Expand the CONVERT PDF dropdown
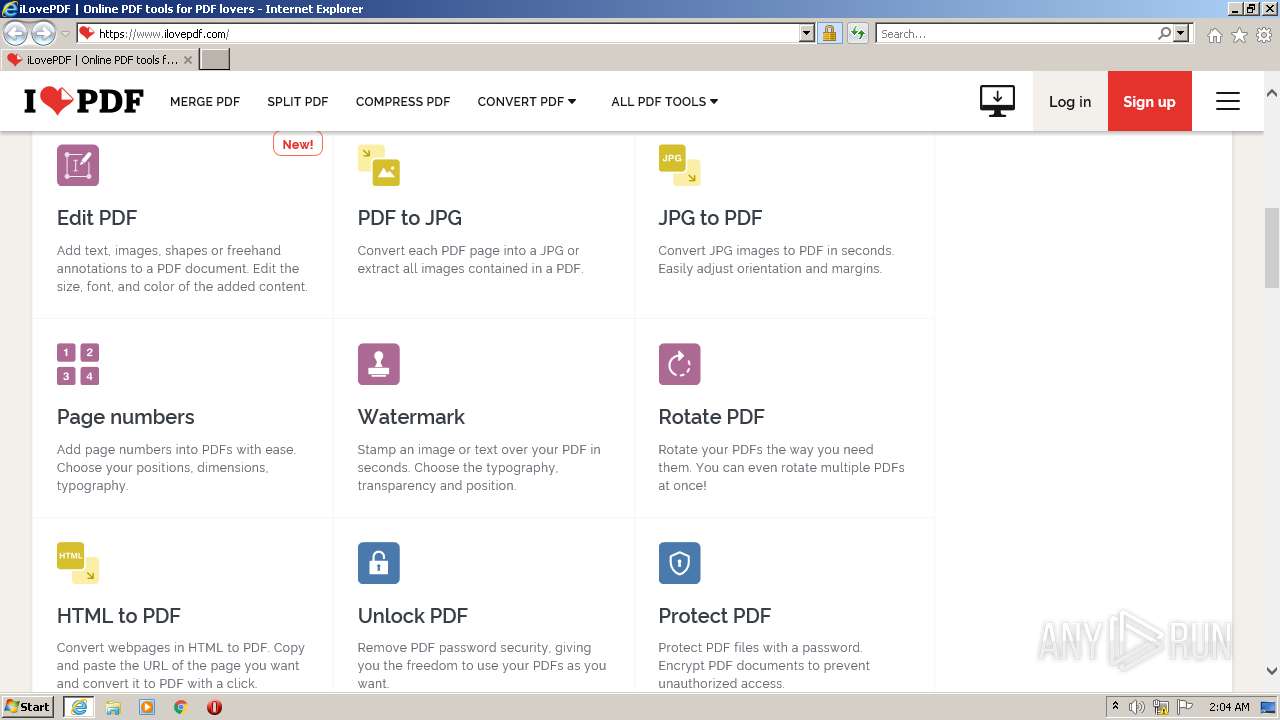1280x720 pixels. click(527, 101)
